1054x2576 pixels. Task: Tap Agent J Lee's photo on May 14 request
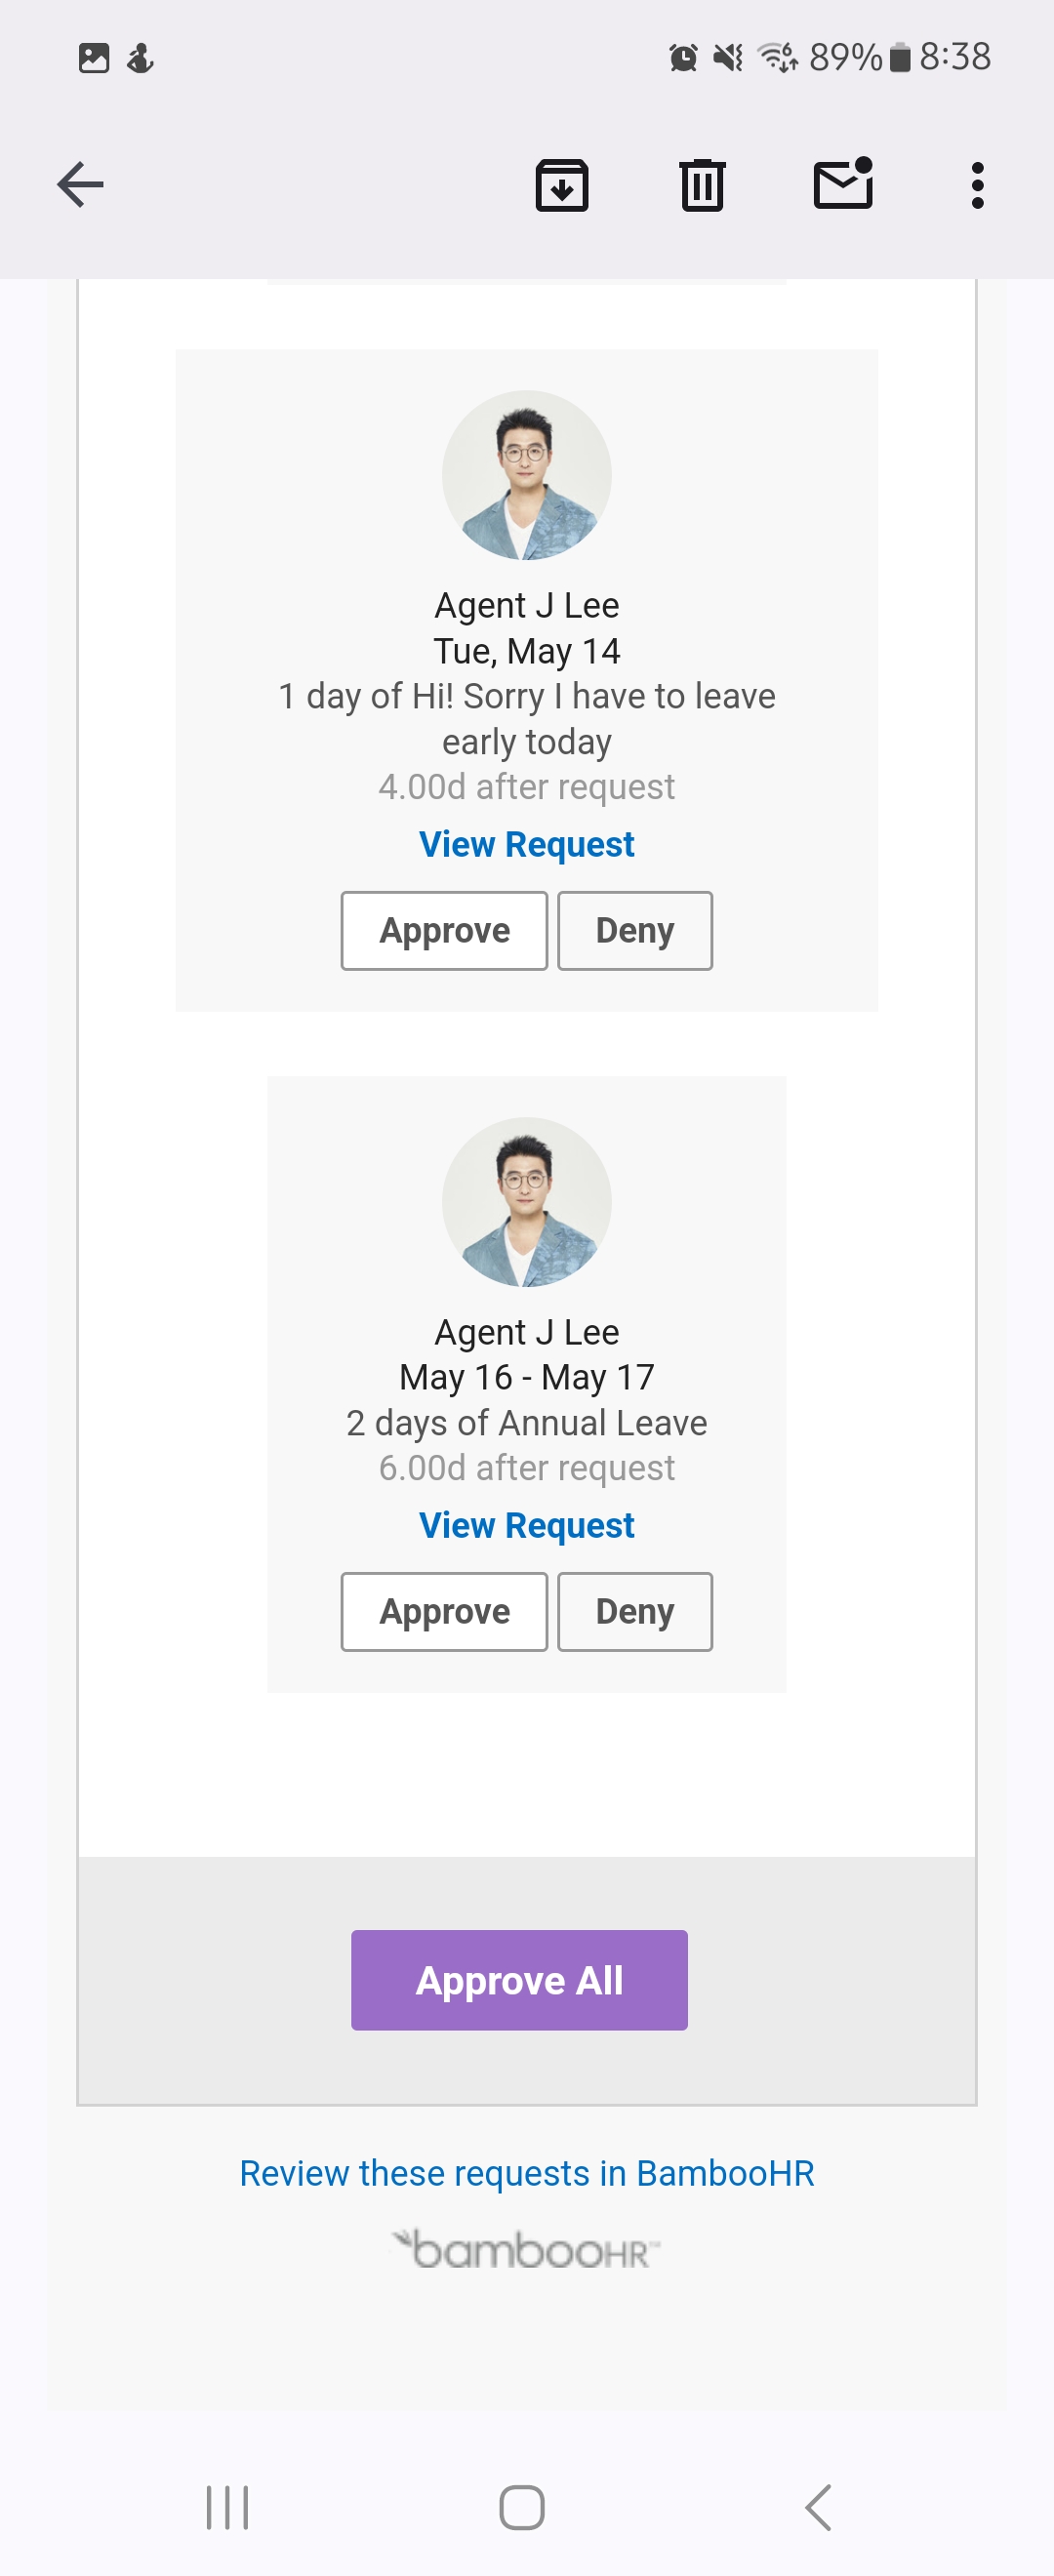coord(527,475)
